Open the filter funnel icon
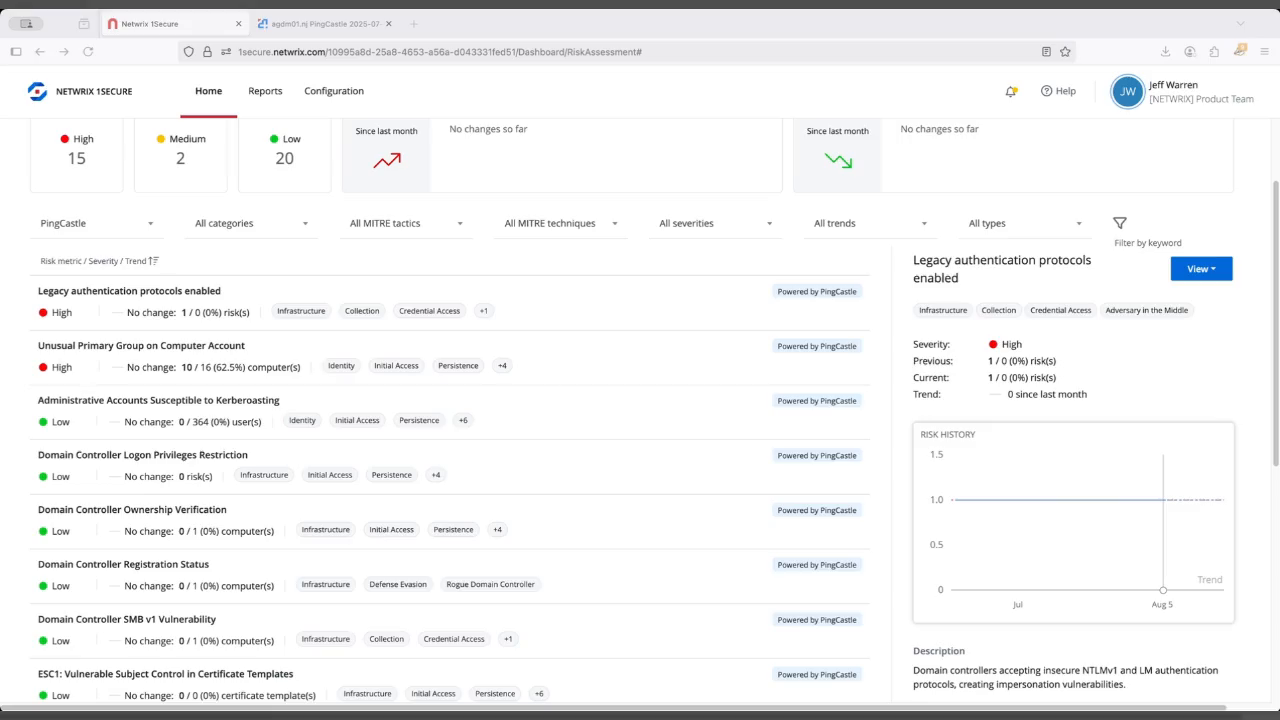 (1120, 223)
